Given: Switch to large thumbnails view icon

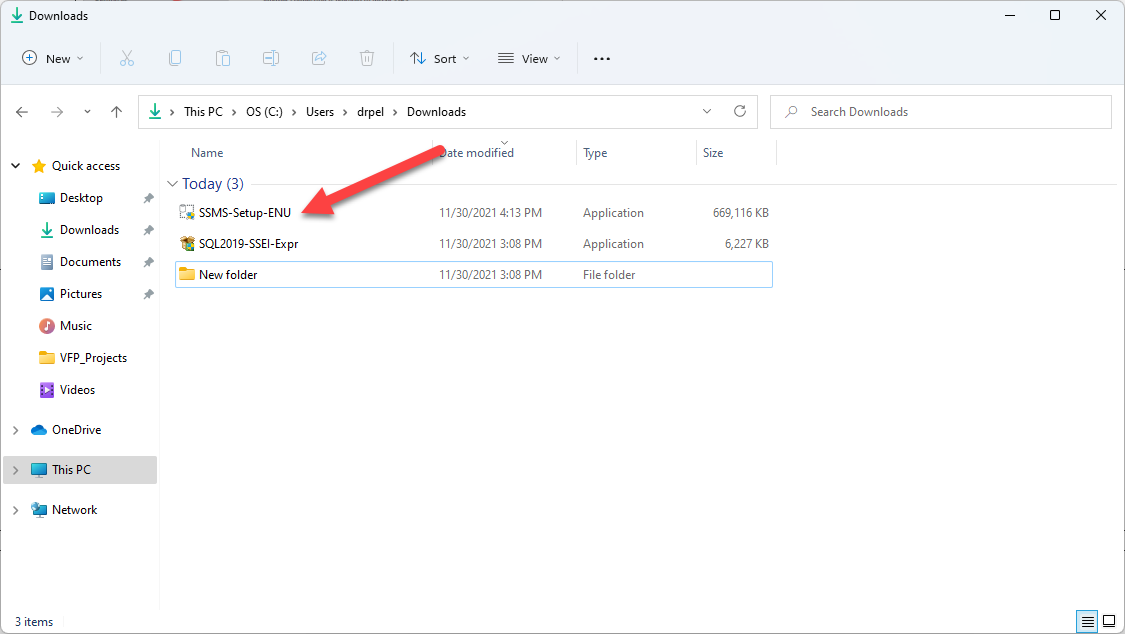Looking at the screenshot, I should click(x=1109, y=621).
